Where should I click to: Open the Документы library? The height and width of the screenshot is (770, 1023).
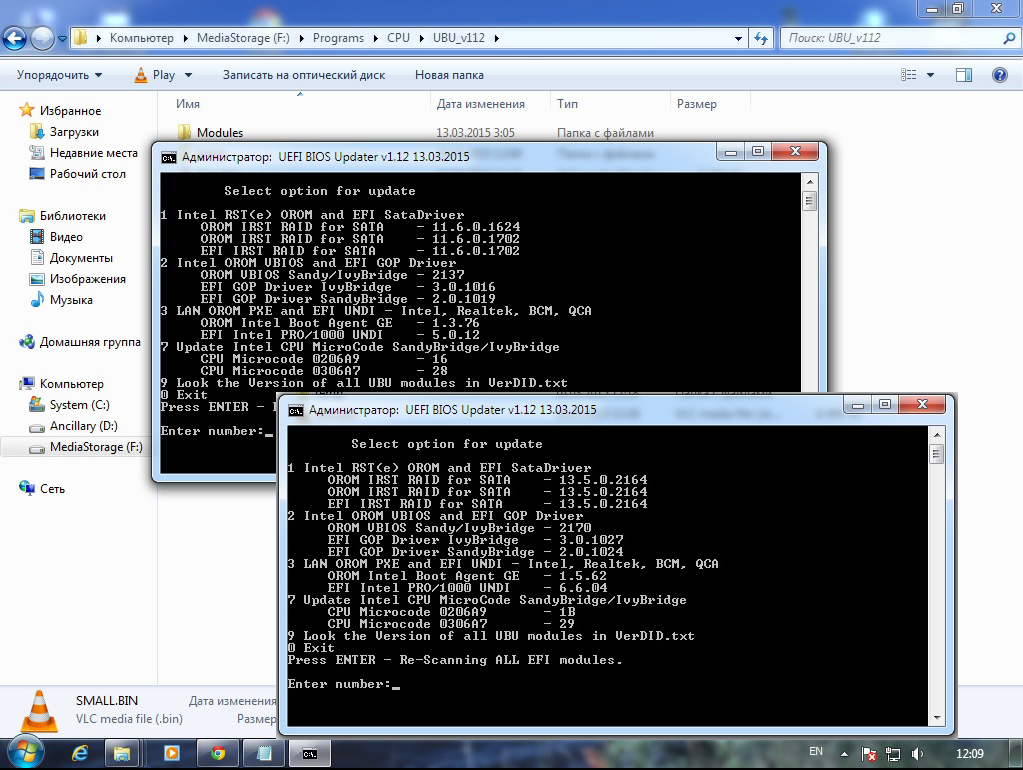point(81,258)
